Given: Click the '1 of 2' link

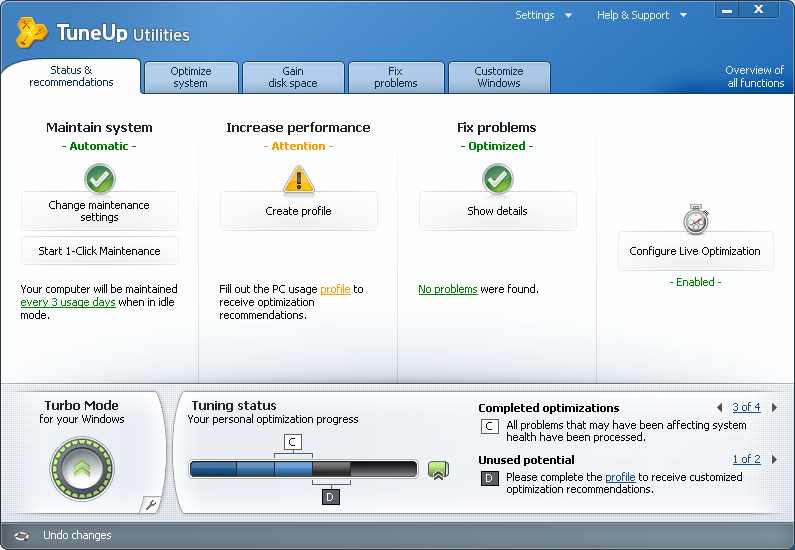Looking at the screenshot, I should [x=746, y=459].
